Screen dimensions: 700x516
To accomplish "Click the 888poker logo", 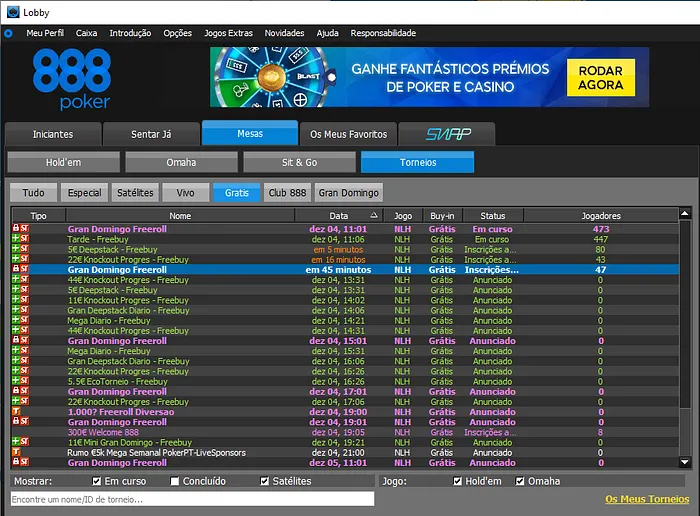I will click(72, 79).
